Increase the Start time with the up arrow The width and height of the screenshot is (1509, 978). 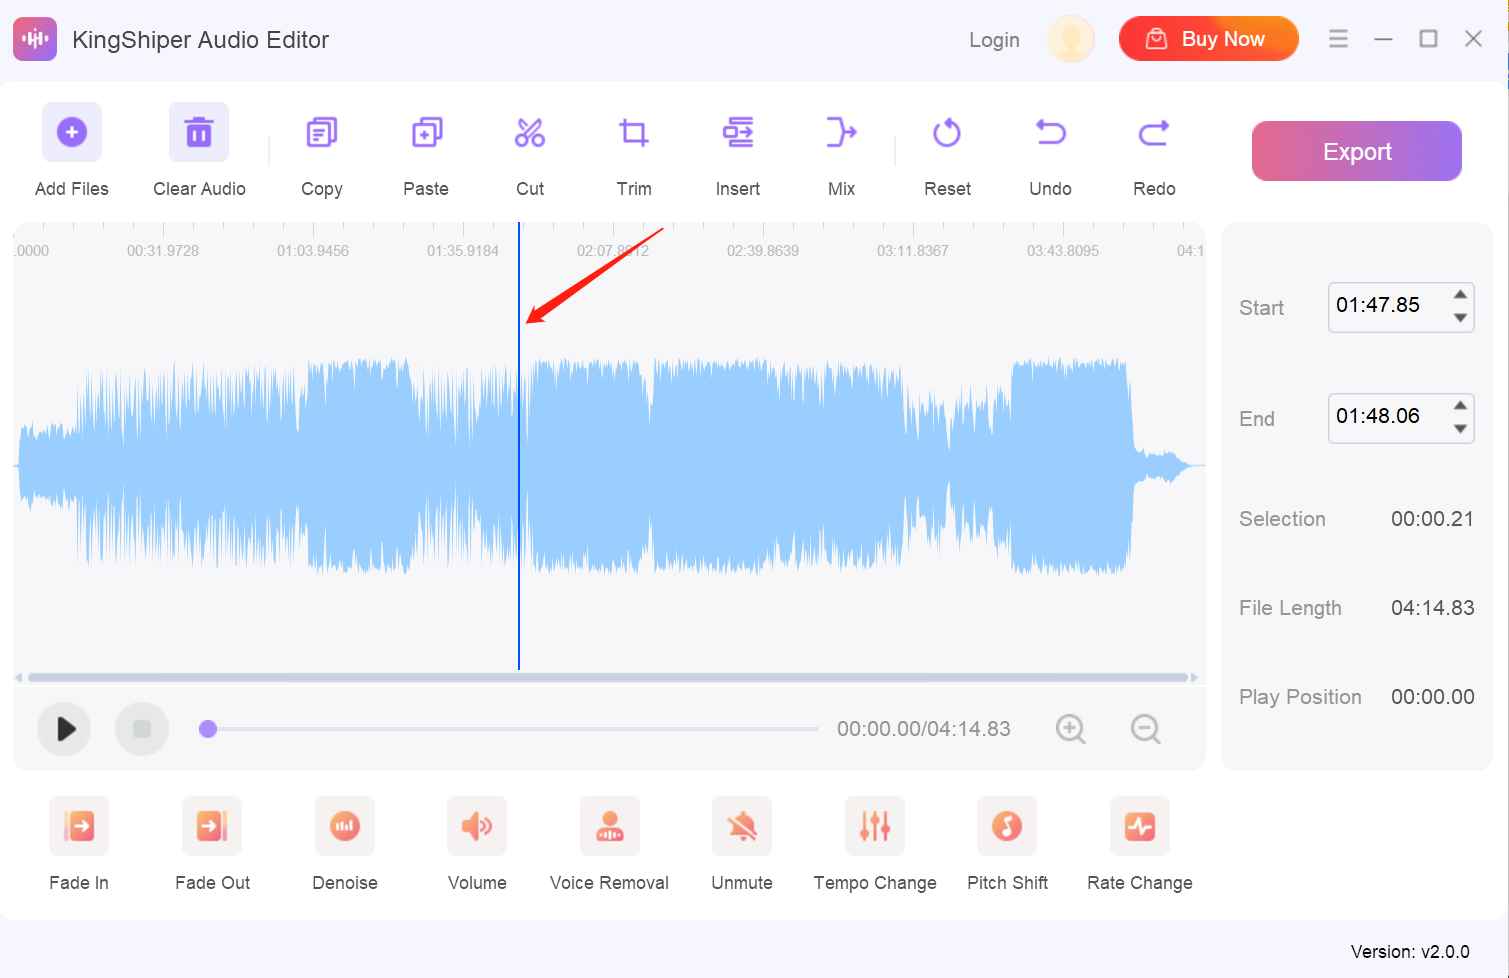tap(1459, 296)
